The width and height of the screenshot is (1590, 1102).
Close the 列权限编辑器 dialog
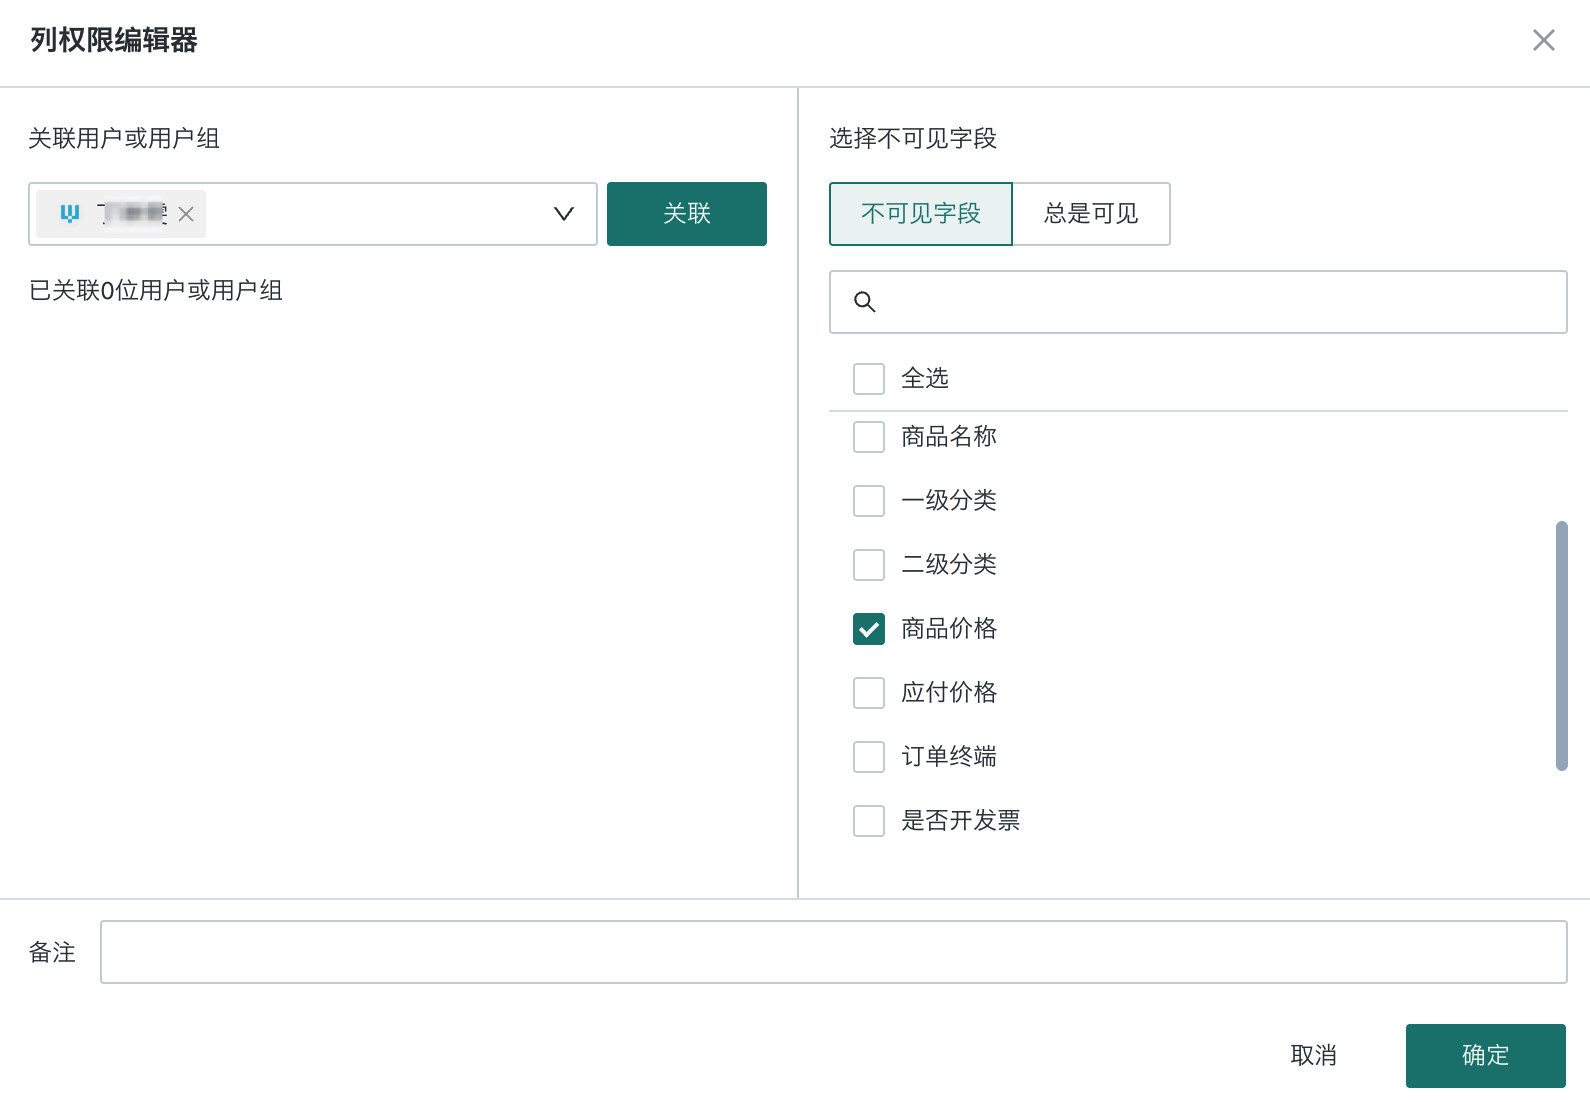pyautogui.click(x=1543, y=40)
